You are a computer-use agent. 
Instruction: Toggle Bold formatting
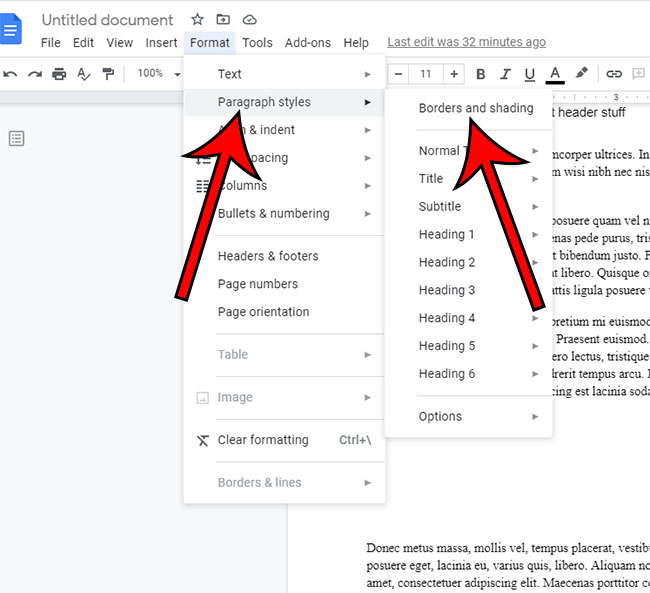pos(481,74)
